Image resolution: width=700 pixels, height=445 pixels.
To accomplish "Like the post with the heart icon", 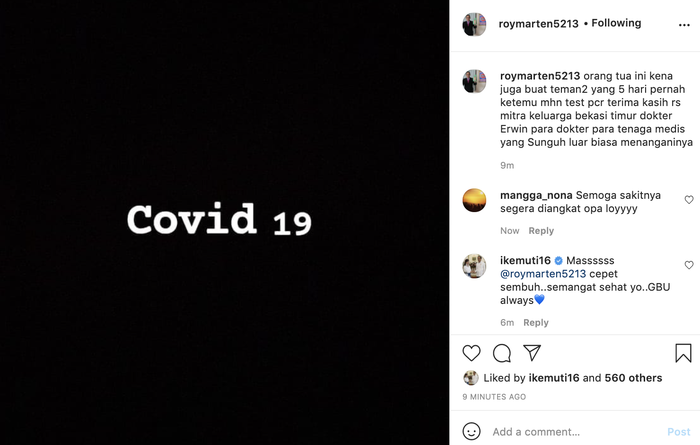I will click(x=471, y=353).
